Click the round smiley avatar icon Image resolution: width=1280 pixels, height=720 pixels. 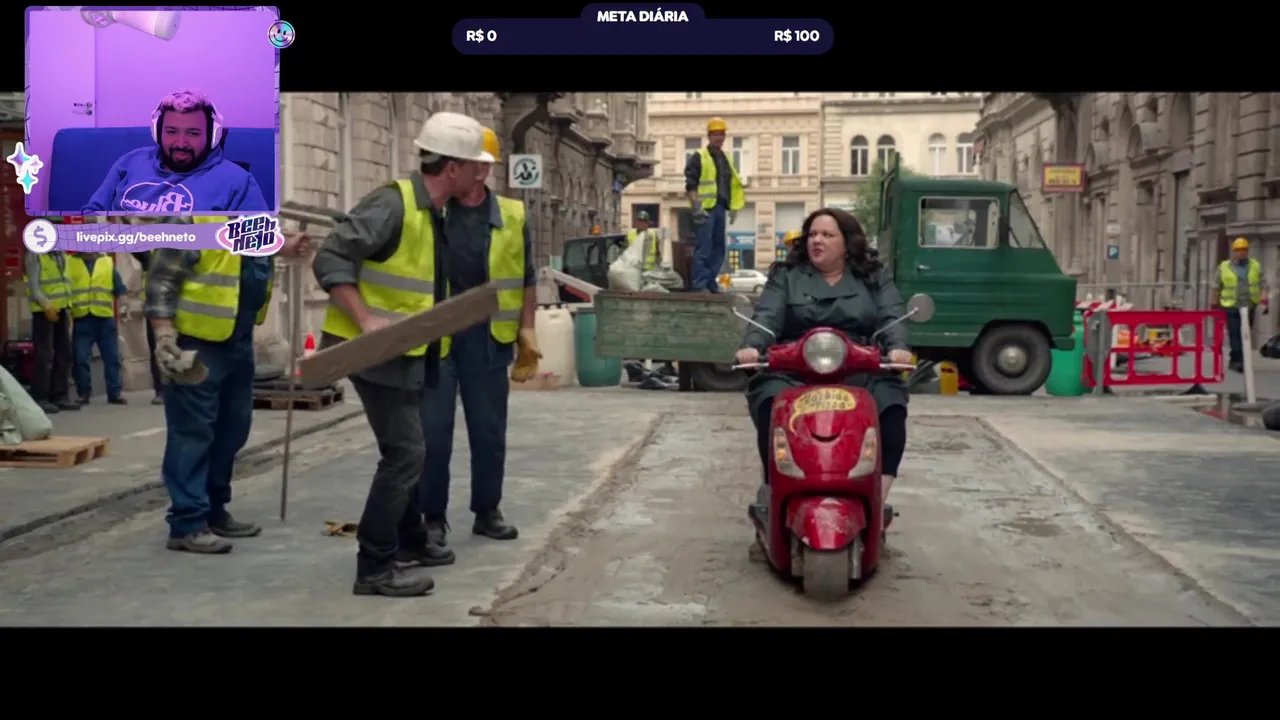tap(281, 34)
